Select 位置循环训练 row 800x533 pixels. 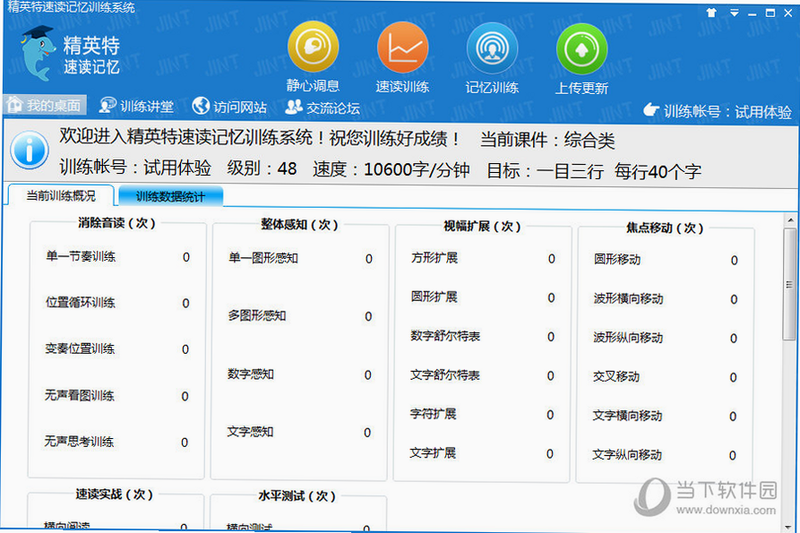click(117, 302)
